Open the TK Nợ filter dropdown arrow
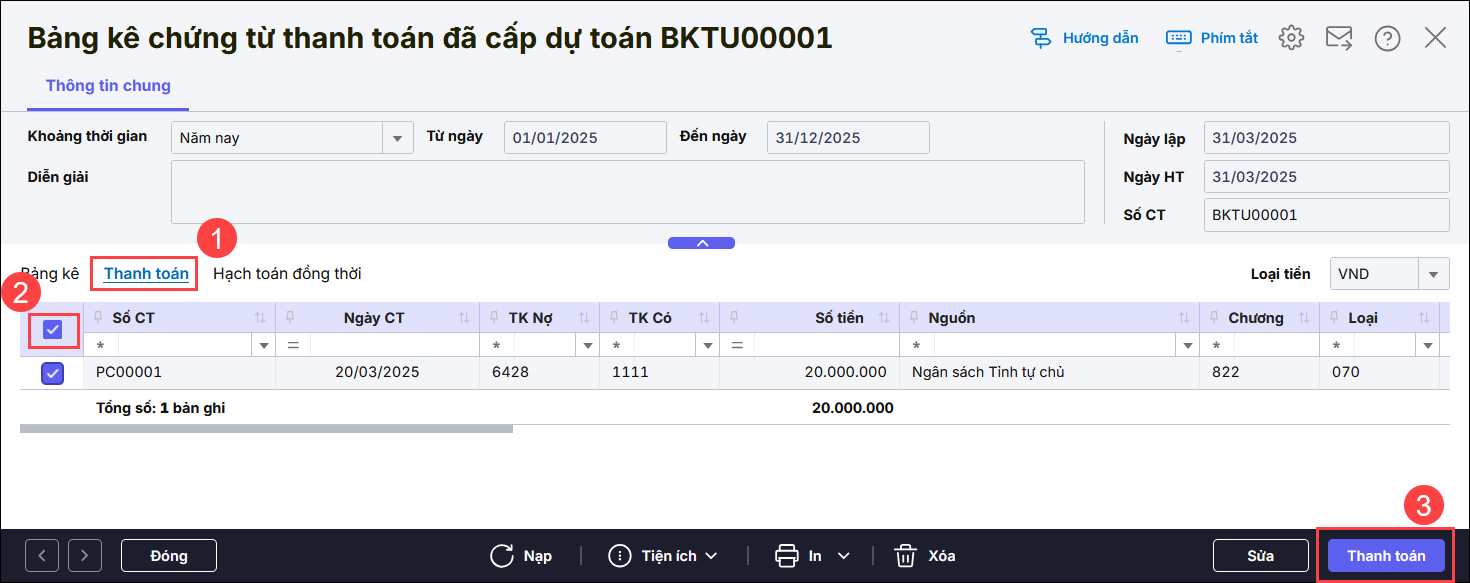 click(x=587, y=346)
